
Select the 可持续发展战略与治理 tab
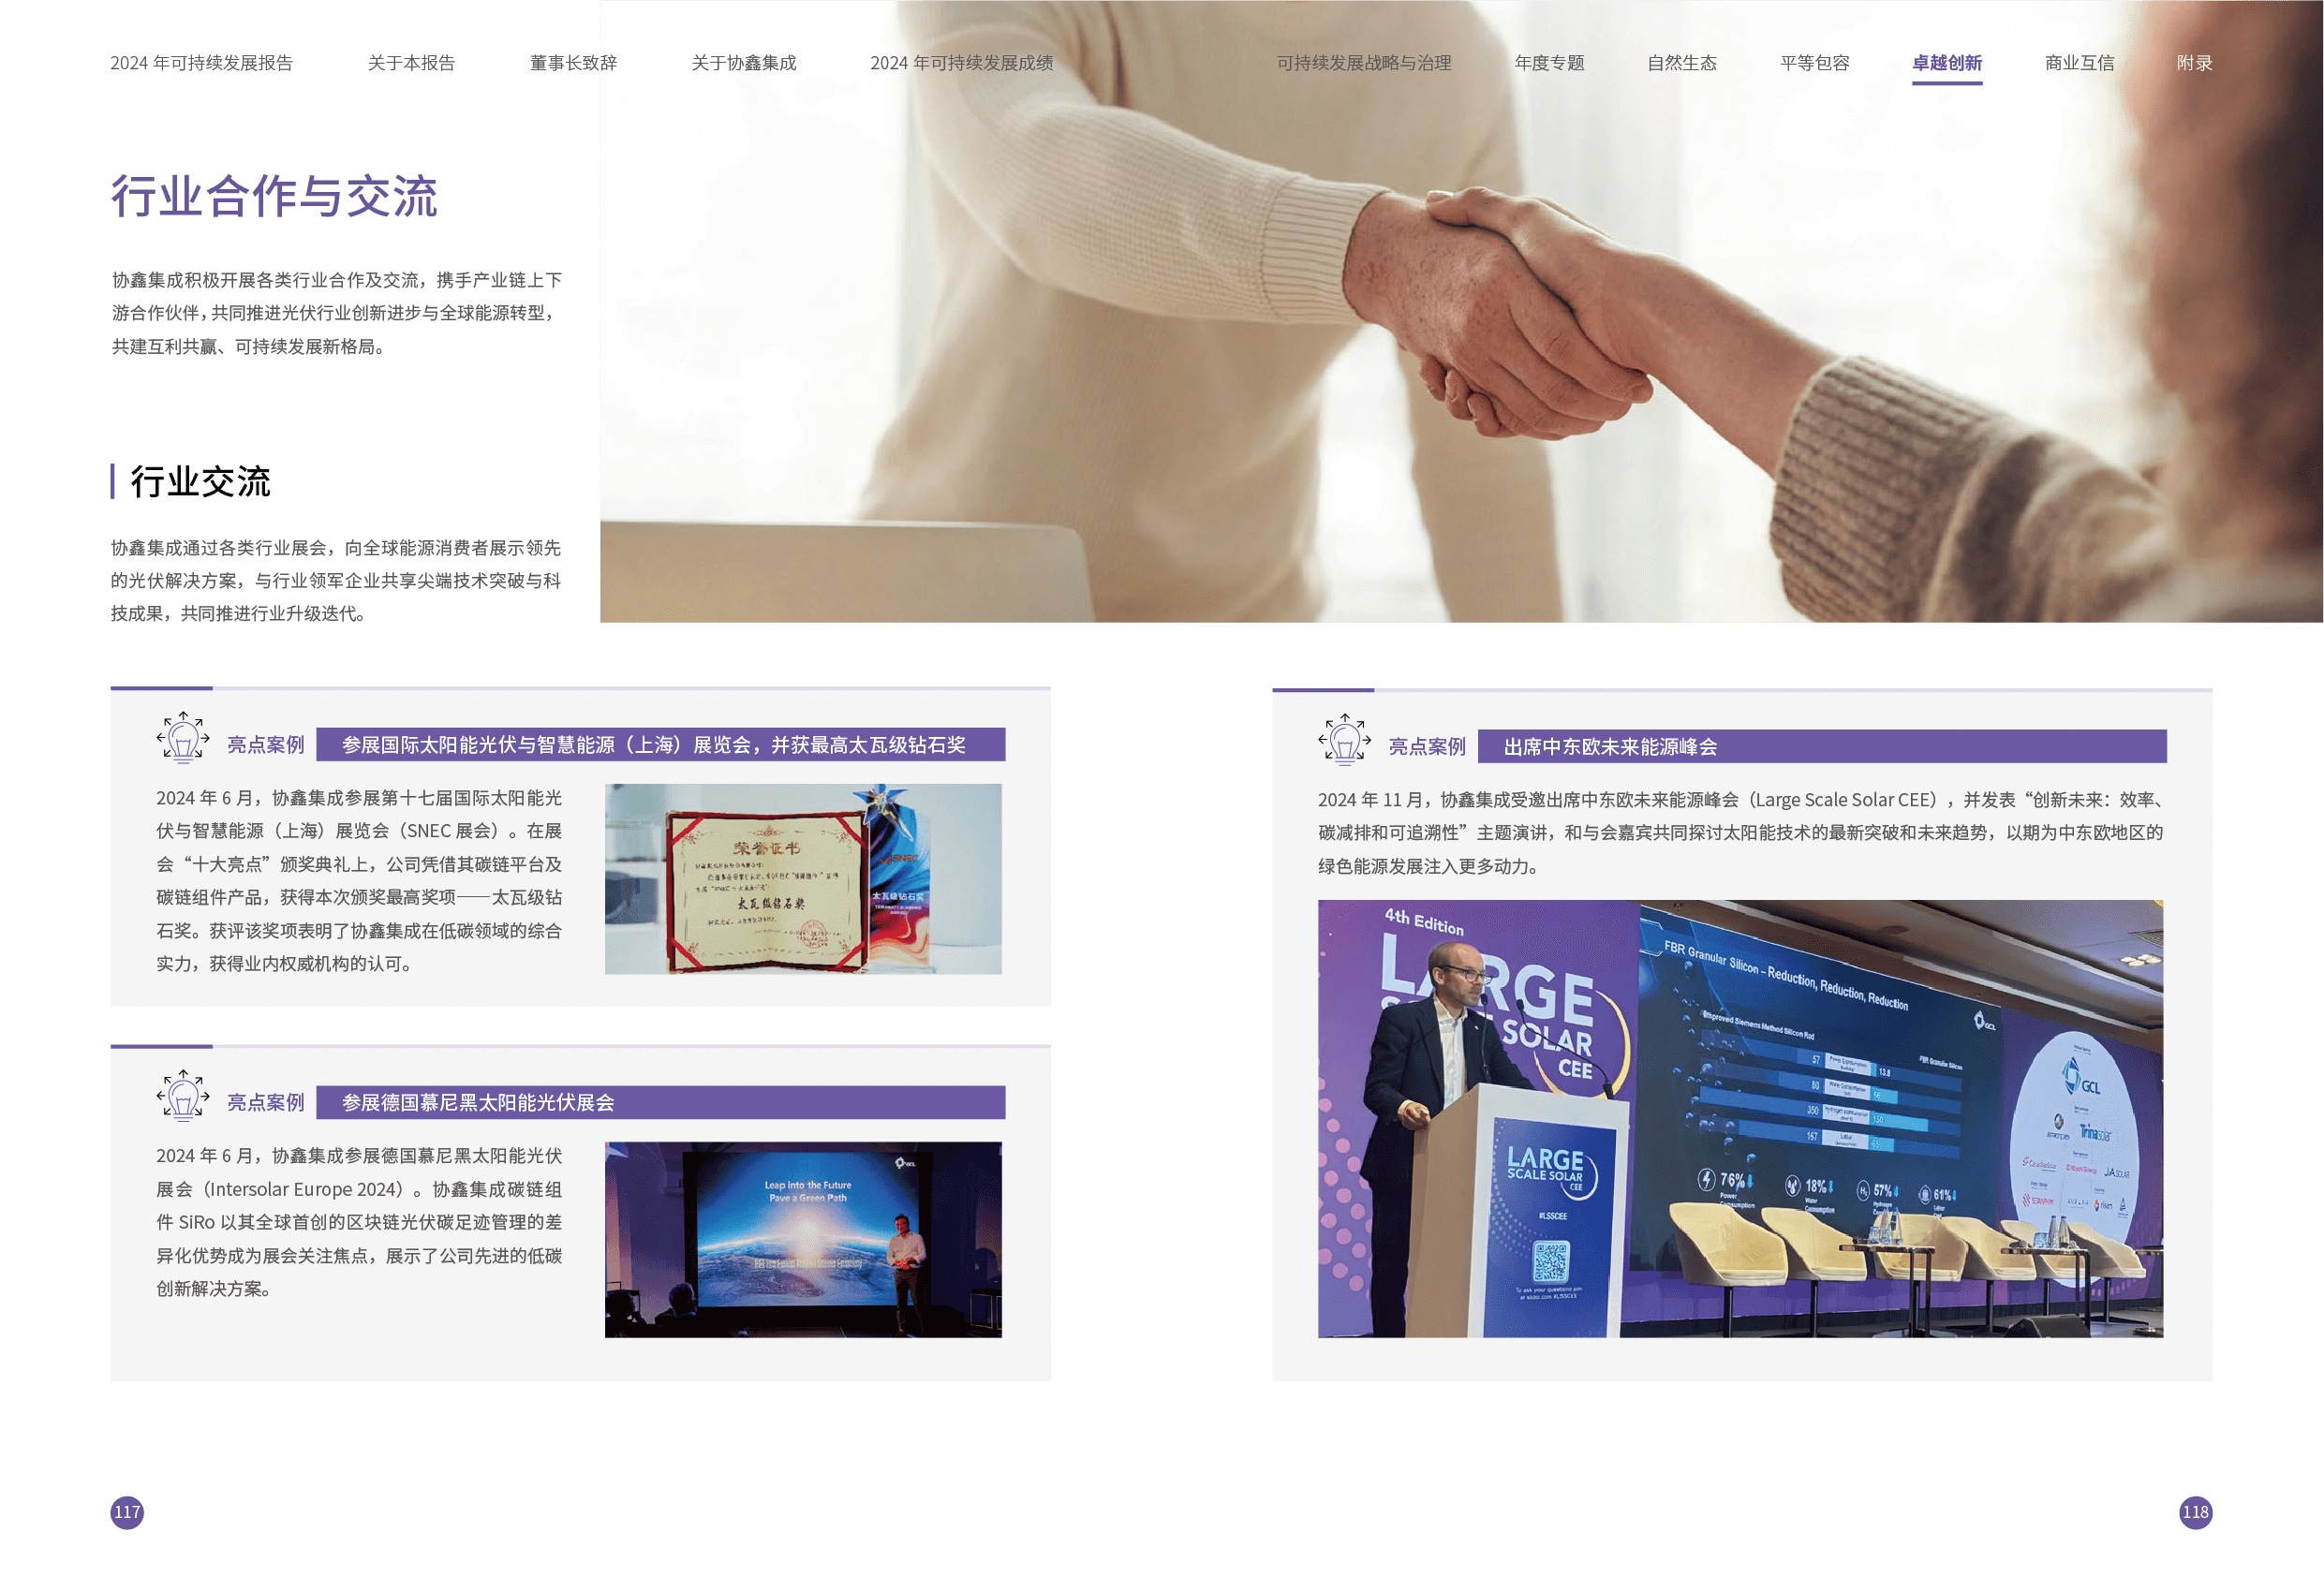pos(1363,63)
